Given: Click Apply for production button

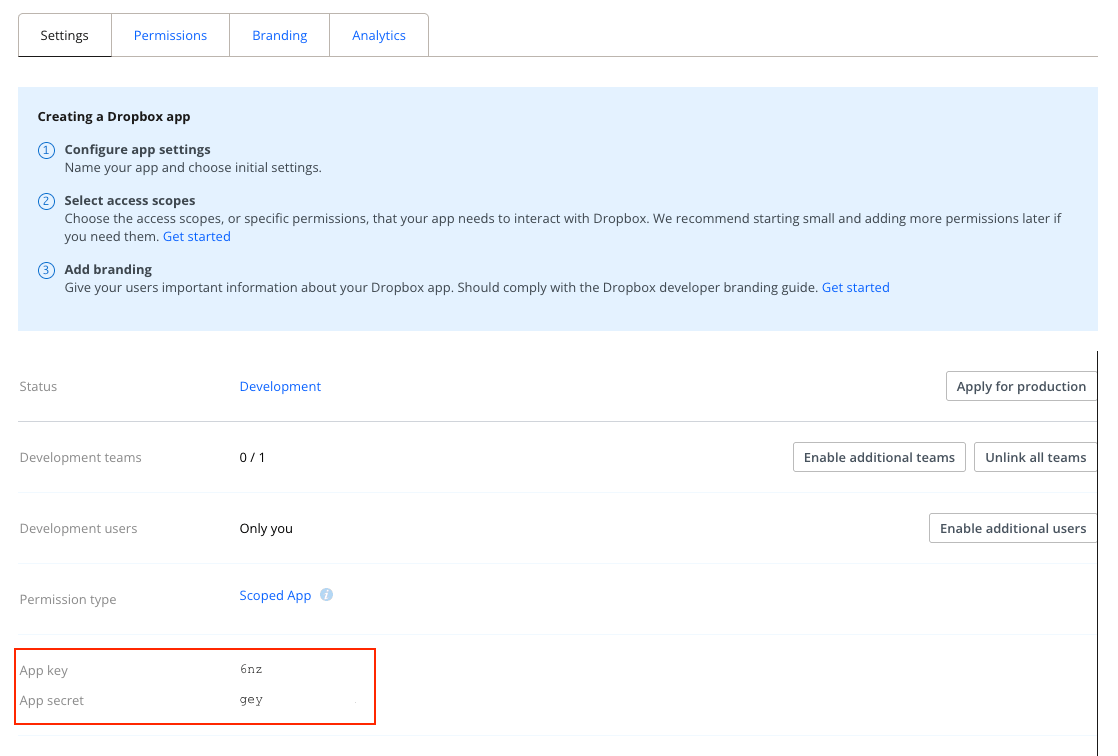Looking at the screenshot, I should tap(1021, 386).
